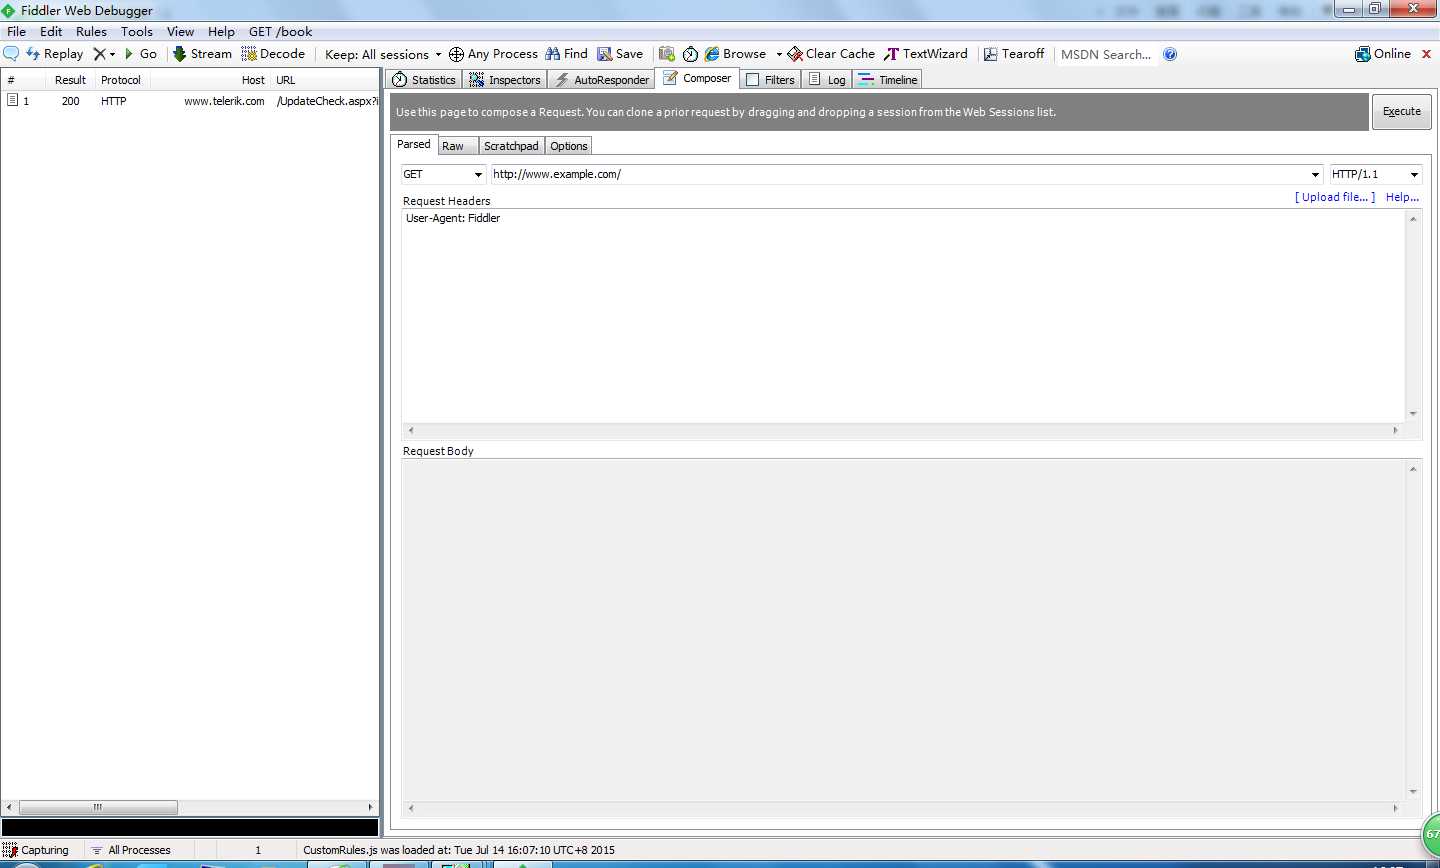Click the comment speech-bubble icon in toolbar
This screenshot has width=1440, height=868.
[x=11, y=54]
